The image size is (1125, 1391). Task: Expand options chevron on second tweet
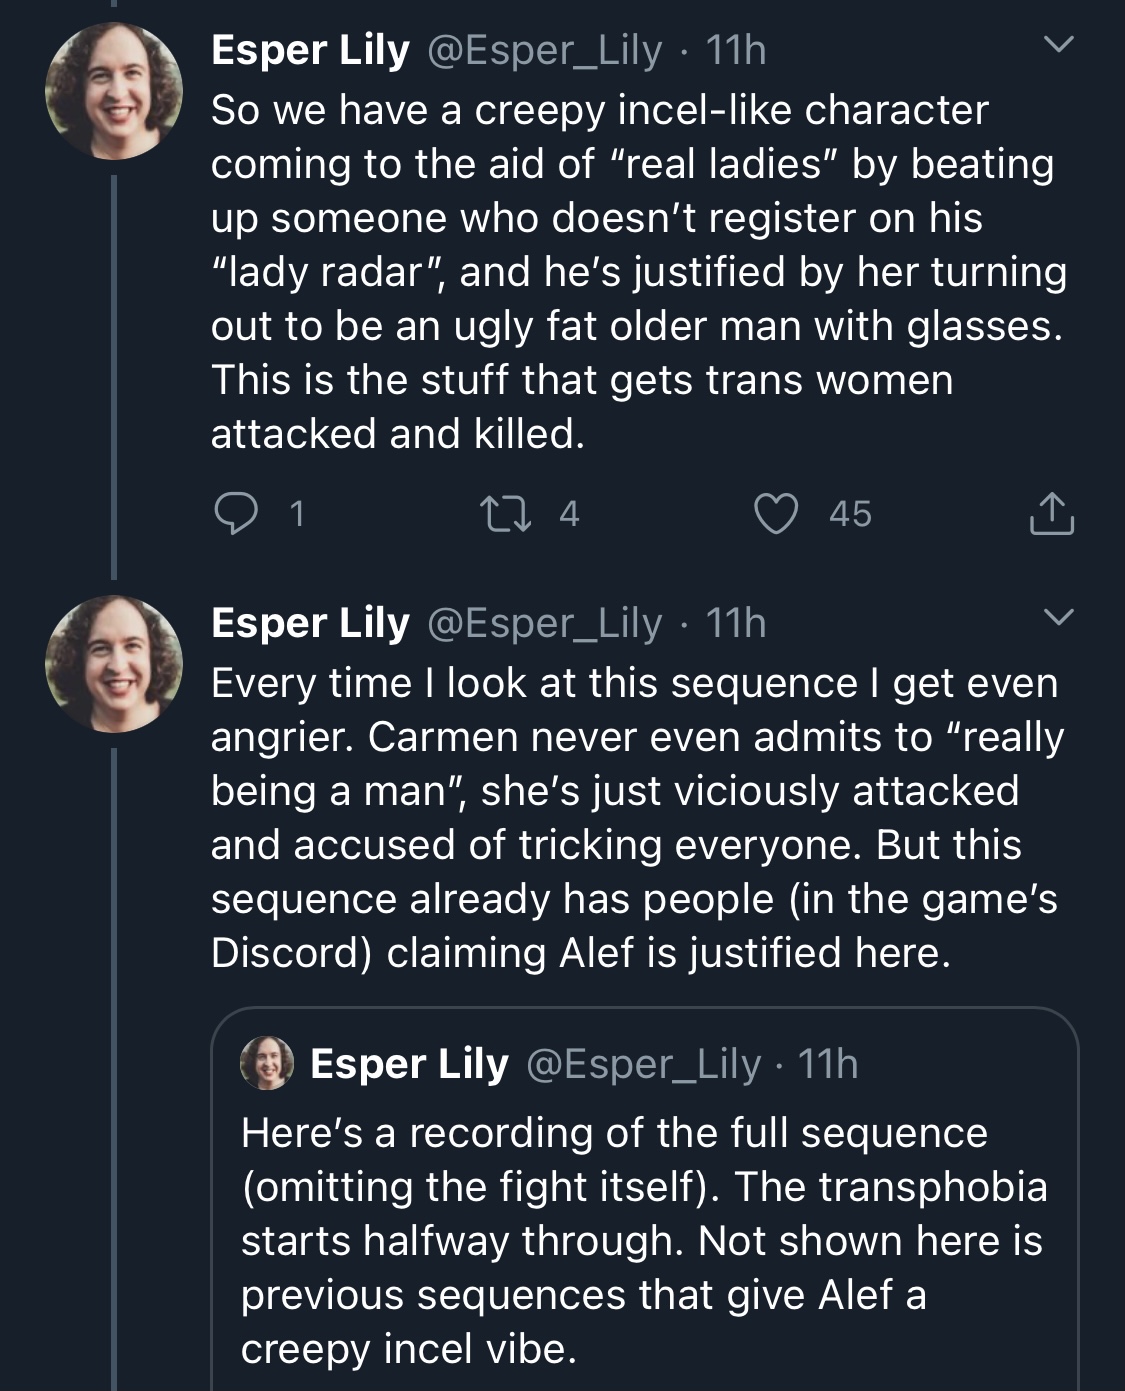[1058, 616]
